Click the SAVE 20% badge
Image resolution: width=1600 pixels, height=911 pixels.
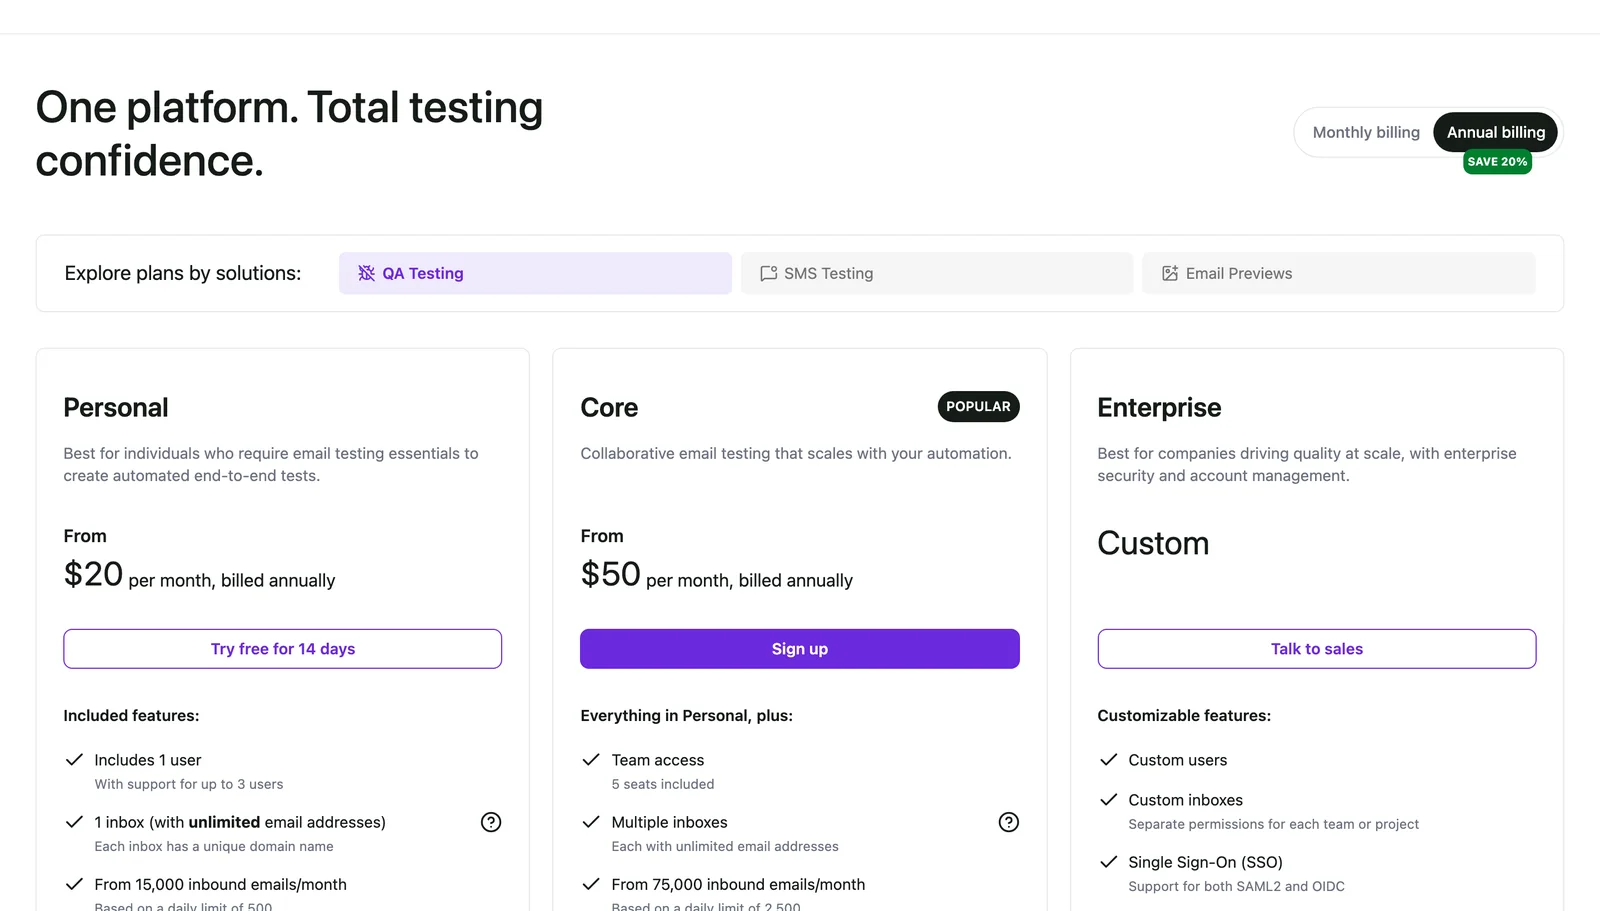coord(1497,162)
